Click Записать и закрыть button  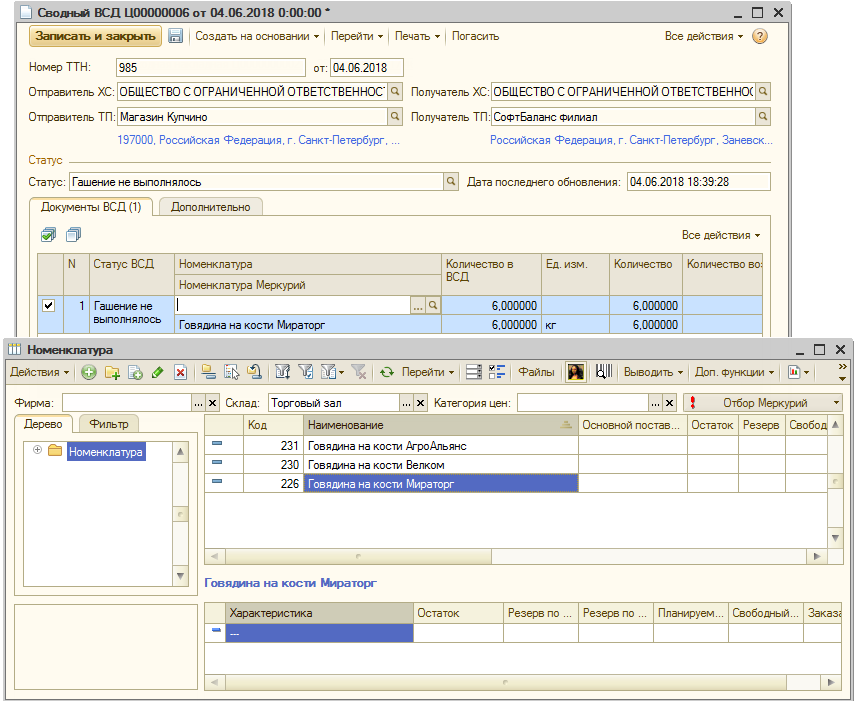[95, 36]
